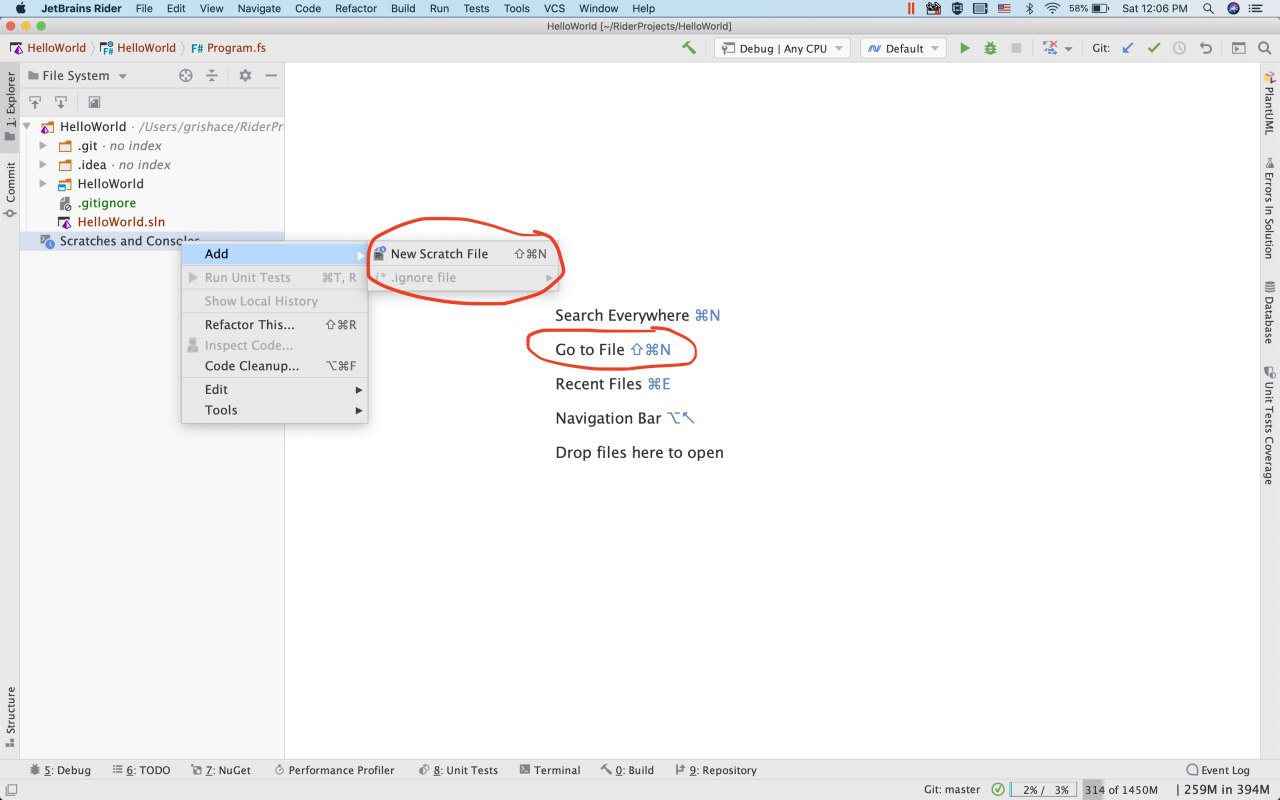The image size is (1280, 800).
Task: Open the 8: Unit Tests tool window
Action: click(458, 770)
